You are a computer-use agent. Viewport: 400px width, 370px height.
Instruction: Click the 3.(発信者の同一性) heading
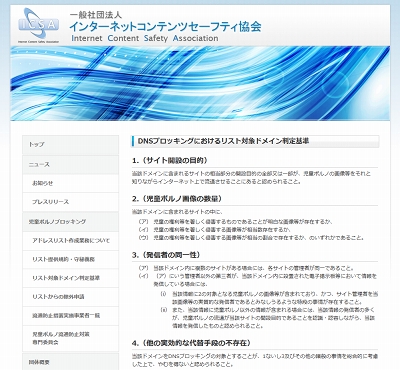(x=166, y=255)
